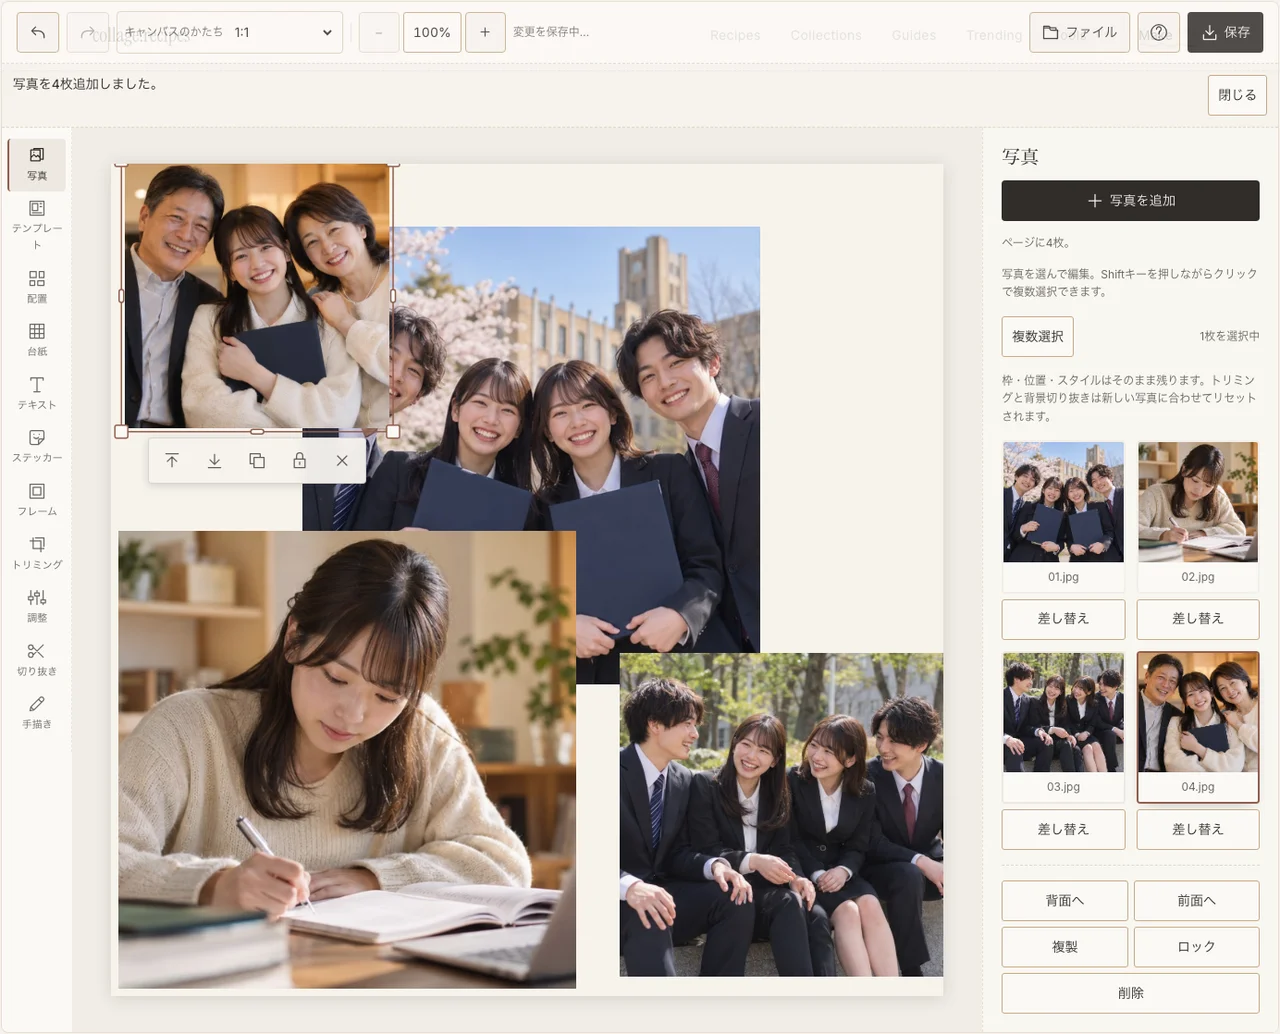Select the トリミング crop tool
1280x1034 pixels.
pos(37,552)
